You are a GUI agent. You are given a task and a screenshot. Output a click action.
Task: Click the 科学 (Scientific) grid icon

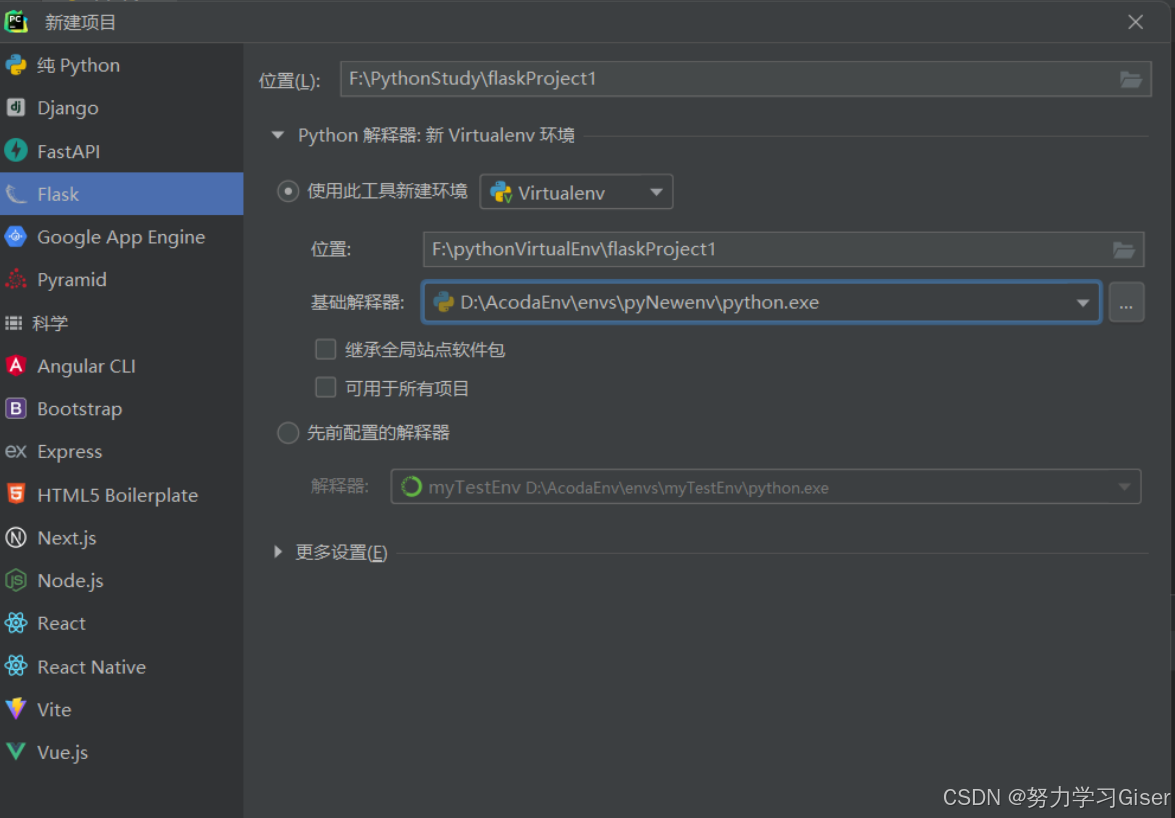click(x=13, y=323)
